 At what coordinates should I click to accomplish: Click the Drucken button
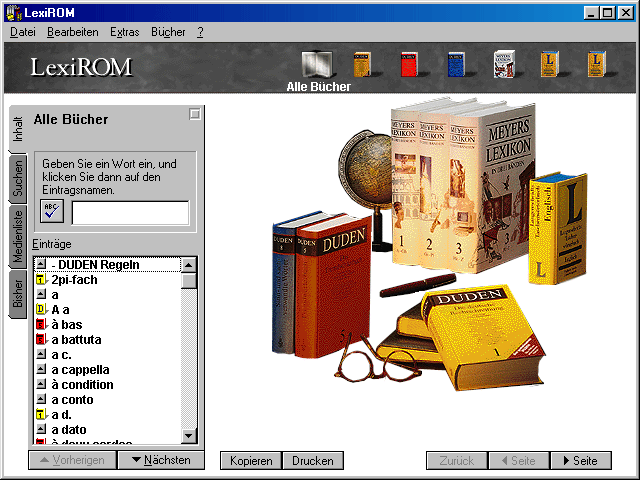pos(313,461)
